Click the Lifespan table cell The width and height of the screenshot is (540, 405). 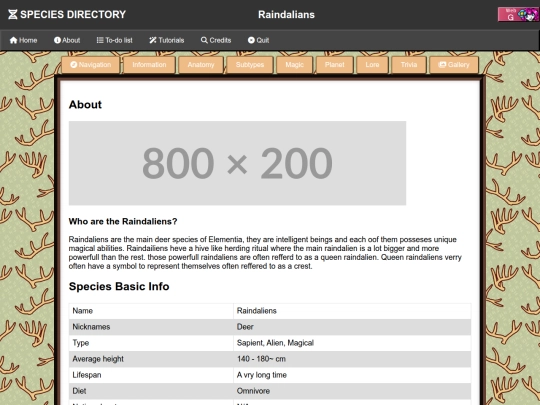click(151, 375)
